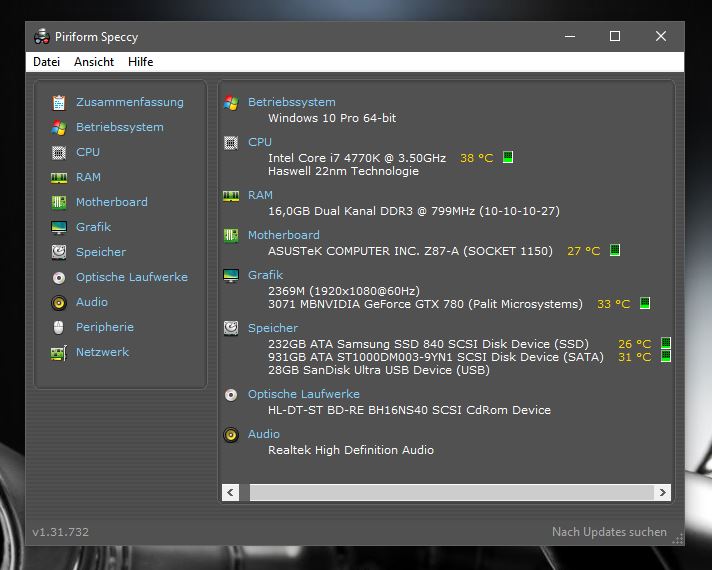
Task: Click the horizontal scrollbar left arrow
Action: [231, 492]
